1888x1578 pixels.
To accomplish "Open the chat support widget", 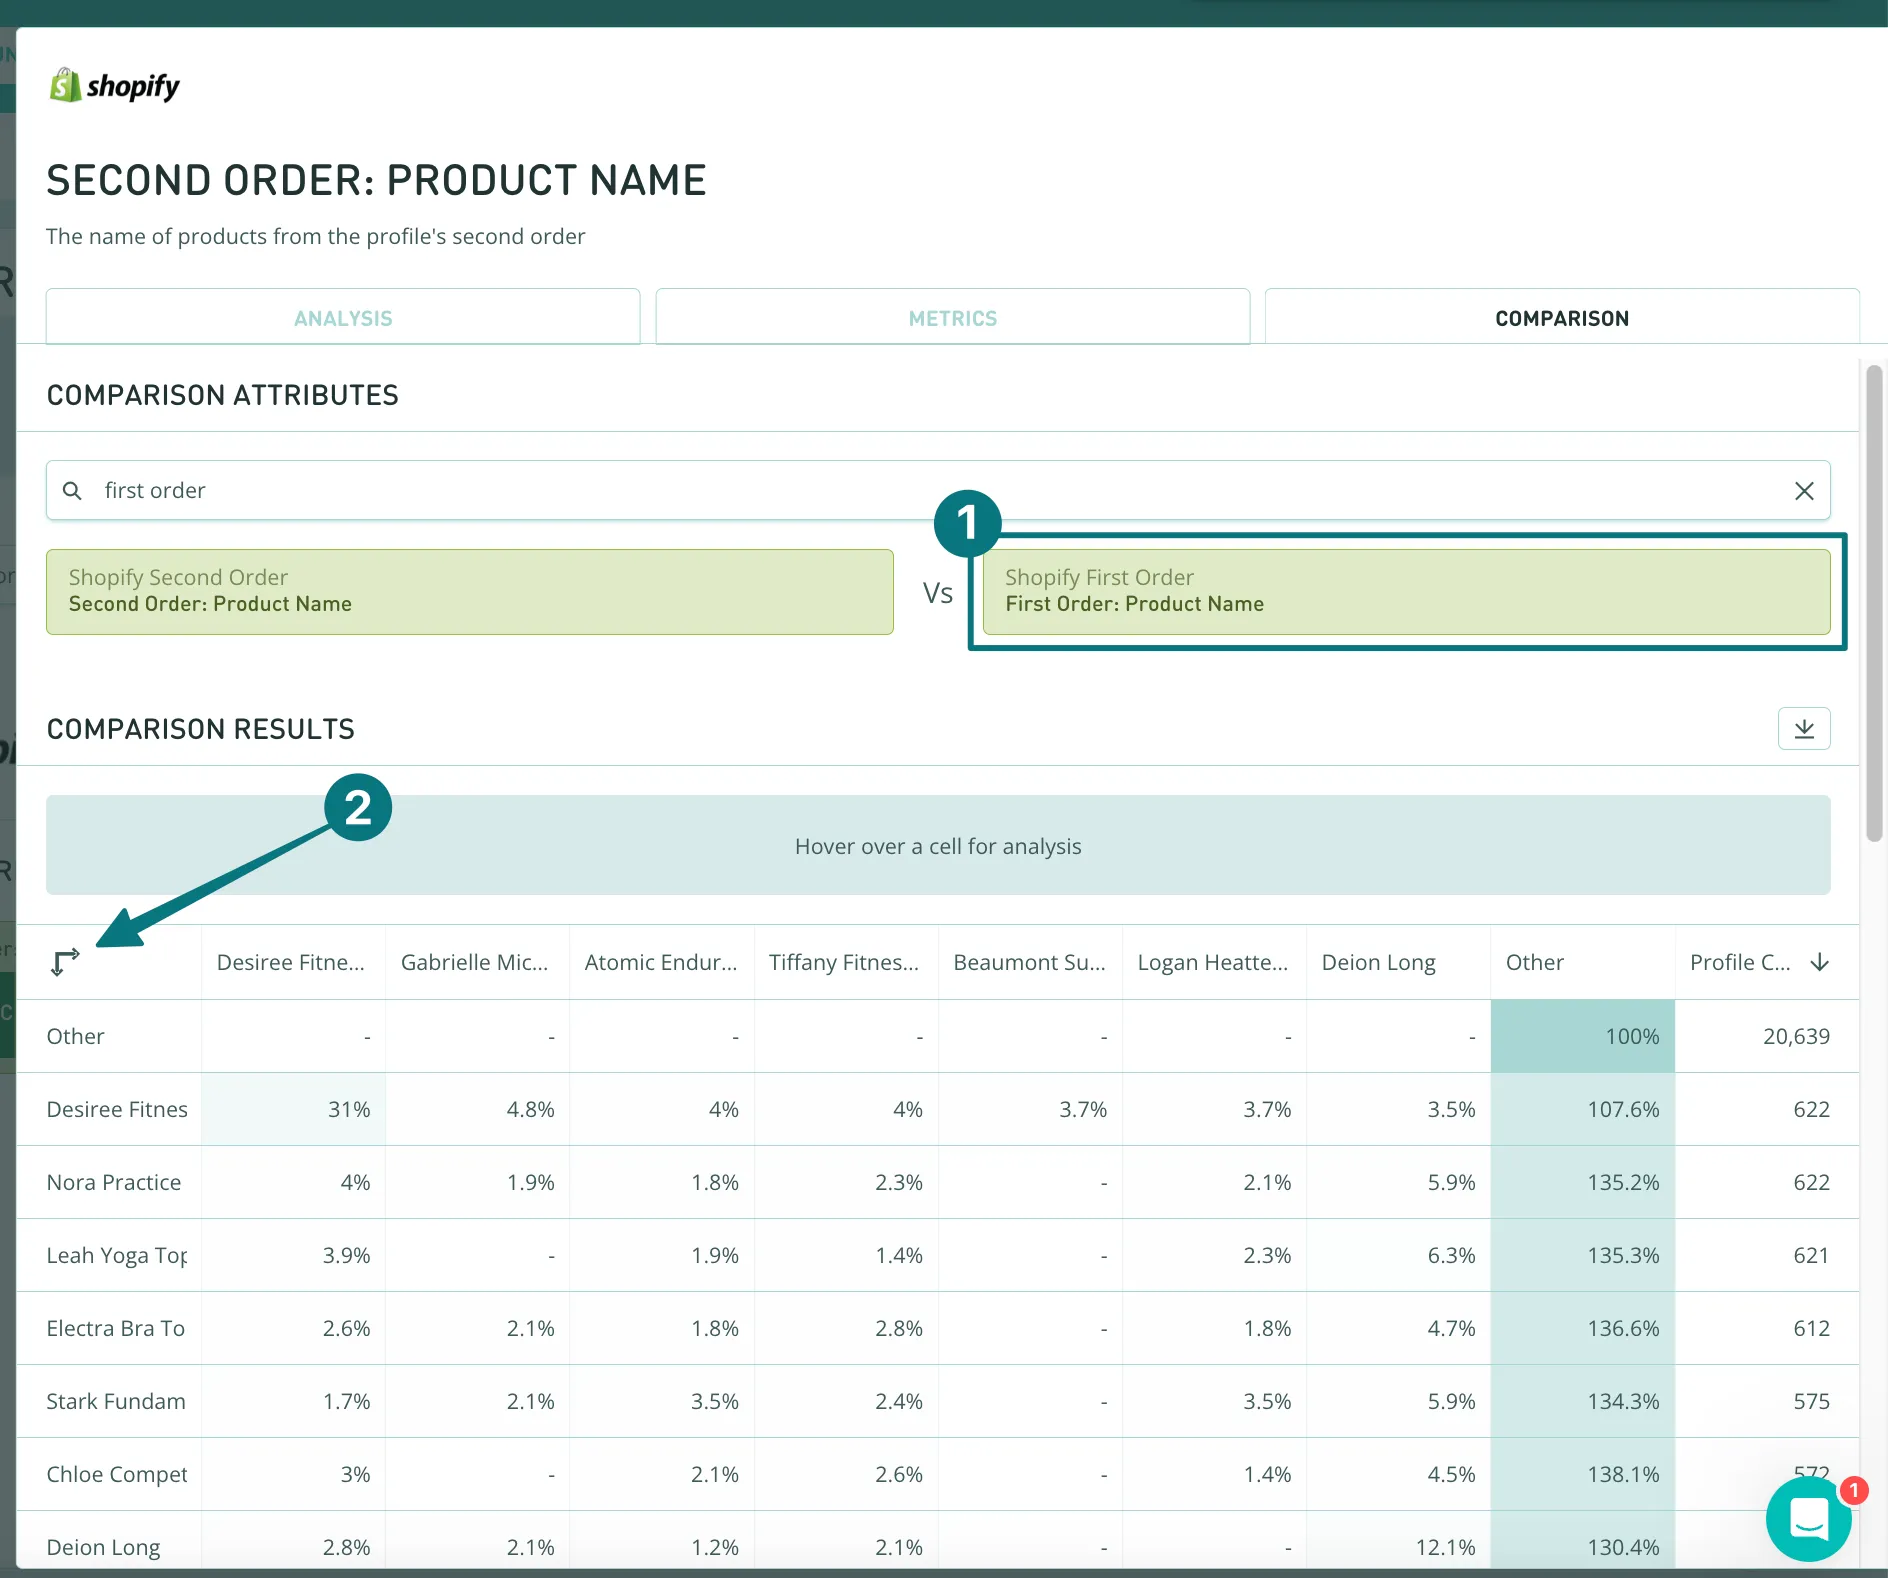I will pos(1808,1519).
